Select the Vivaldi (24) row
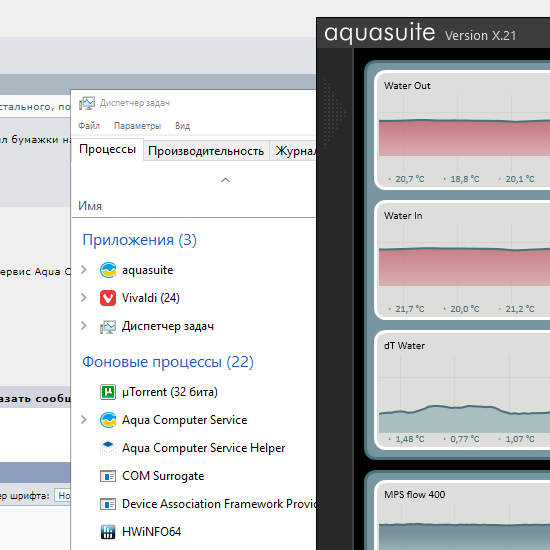The image size is (550, 550). point(194,298)
